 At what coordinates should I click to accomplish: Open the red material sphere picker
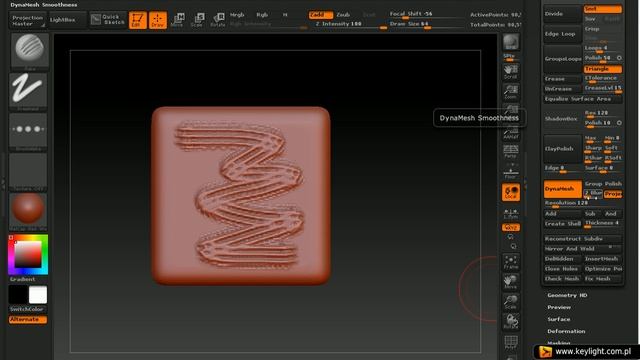(28, 211)
